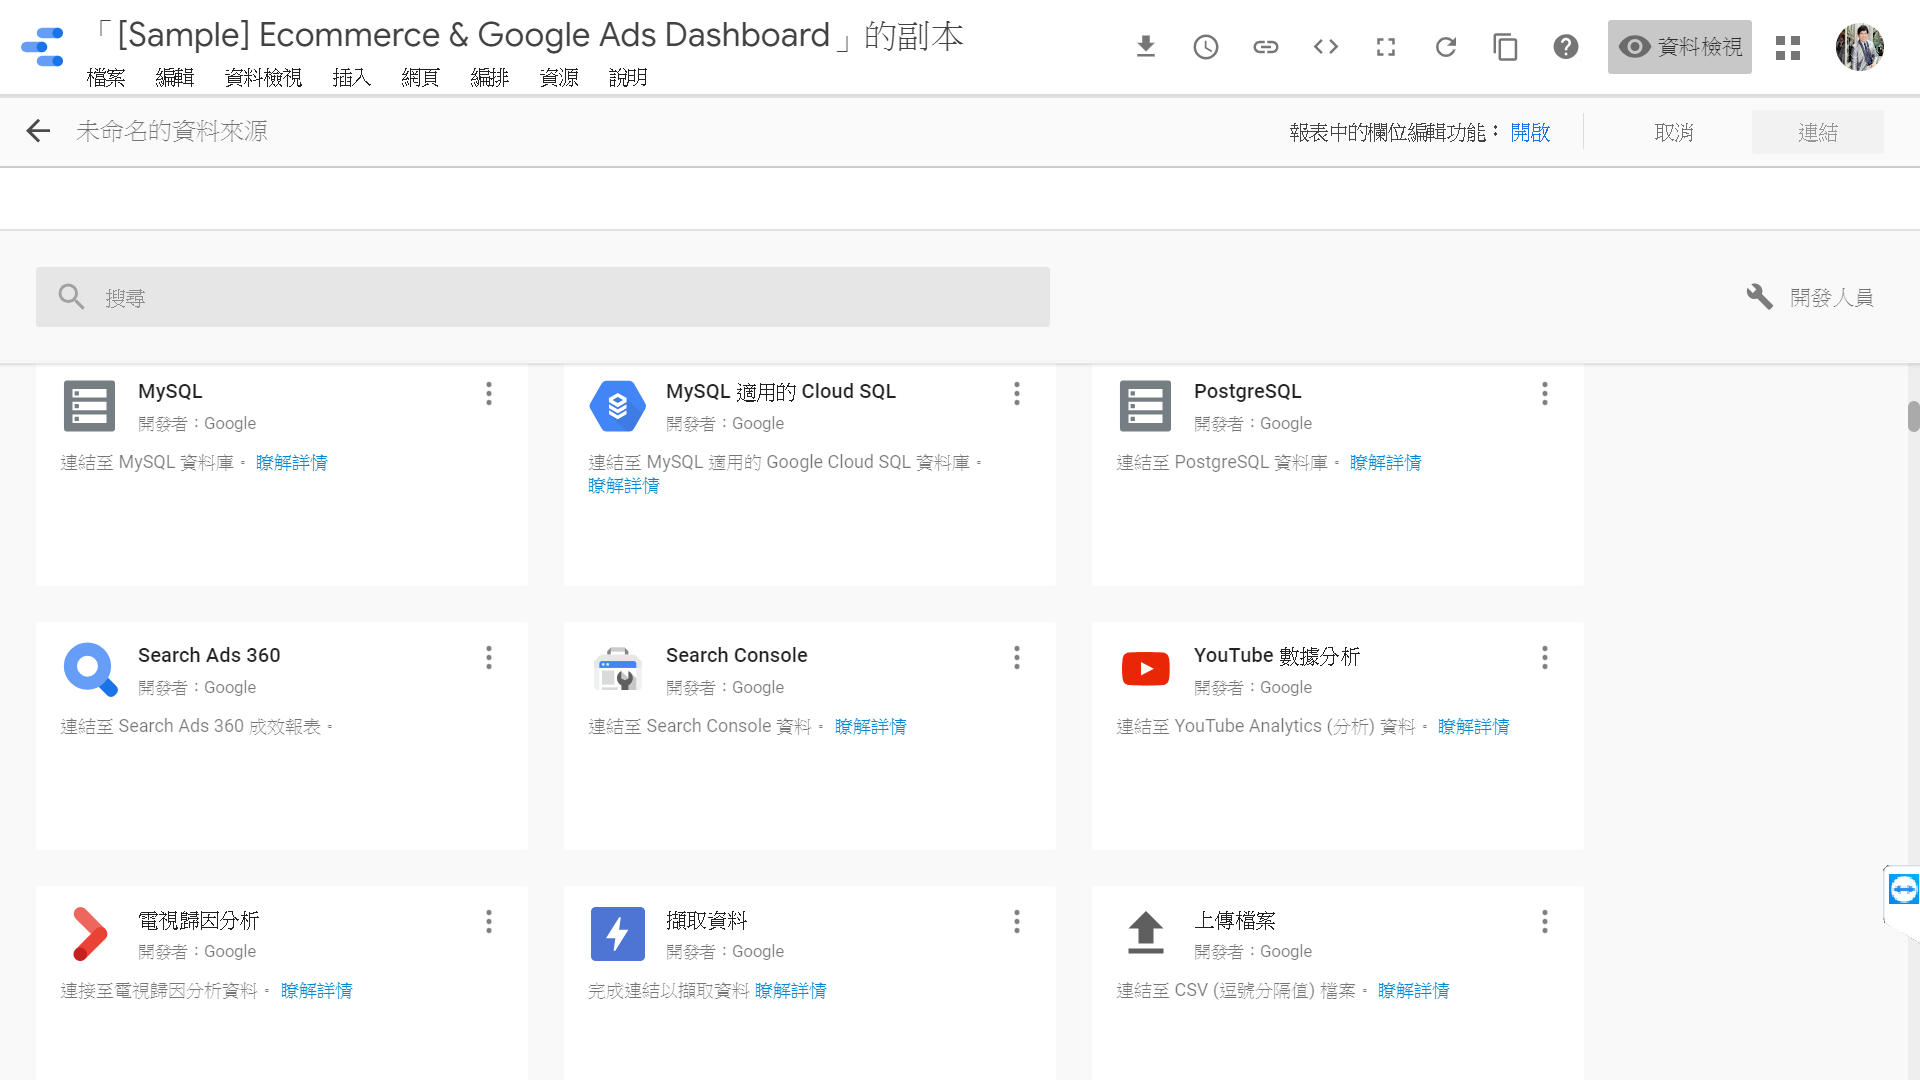Open the Google apps grid icon
This screenshot has width=1920, height=1080.
[x=1788, y=48]
